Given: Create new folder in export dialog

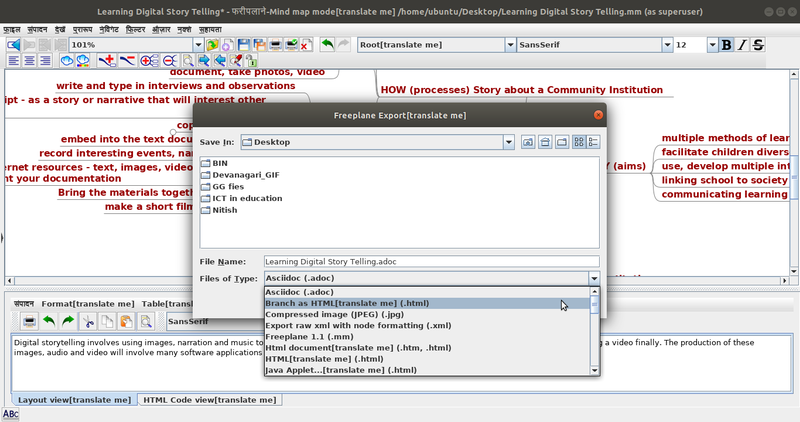Looking at the screenshot, I should (x=562, y=142).
